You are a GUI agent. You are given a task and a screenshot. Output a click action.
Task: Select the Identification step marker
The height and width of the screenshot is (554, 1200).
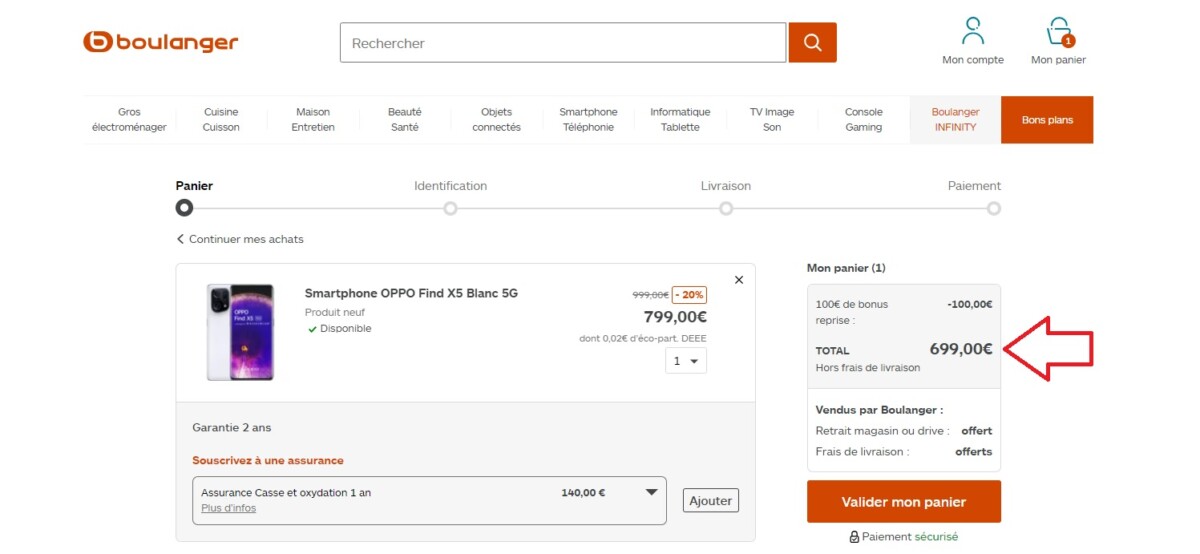(450, 208)
